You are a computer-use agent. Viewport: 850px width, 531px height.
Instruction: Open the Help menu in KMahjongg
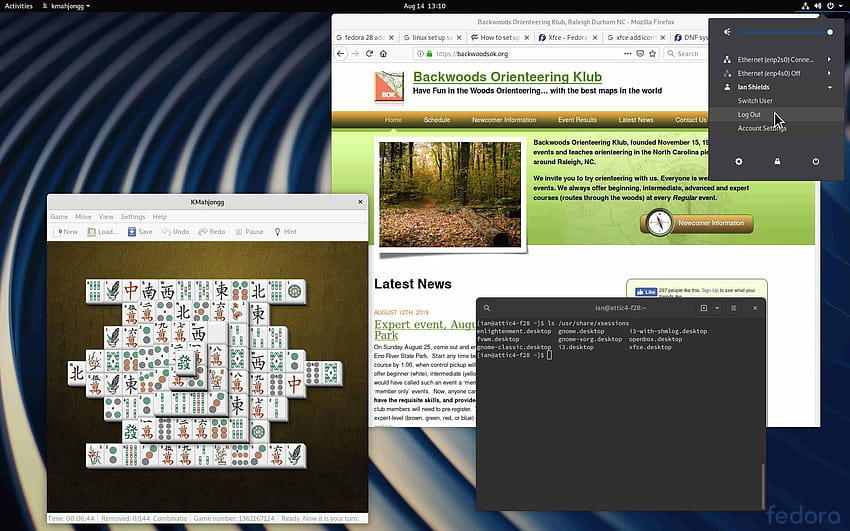point(159,216)
